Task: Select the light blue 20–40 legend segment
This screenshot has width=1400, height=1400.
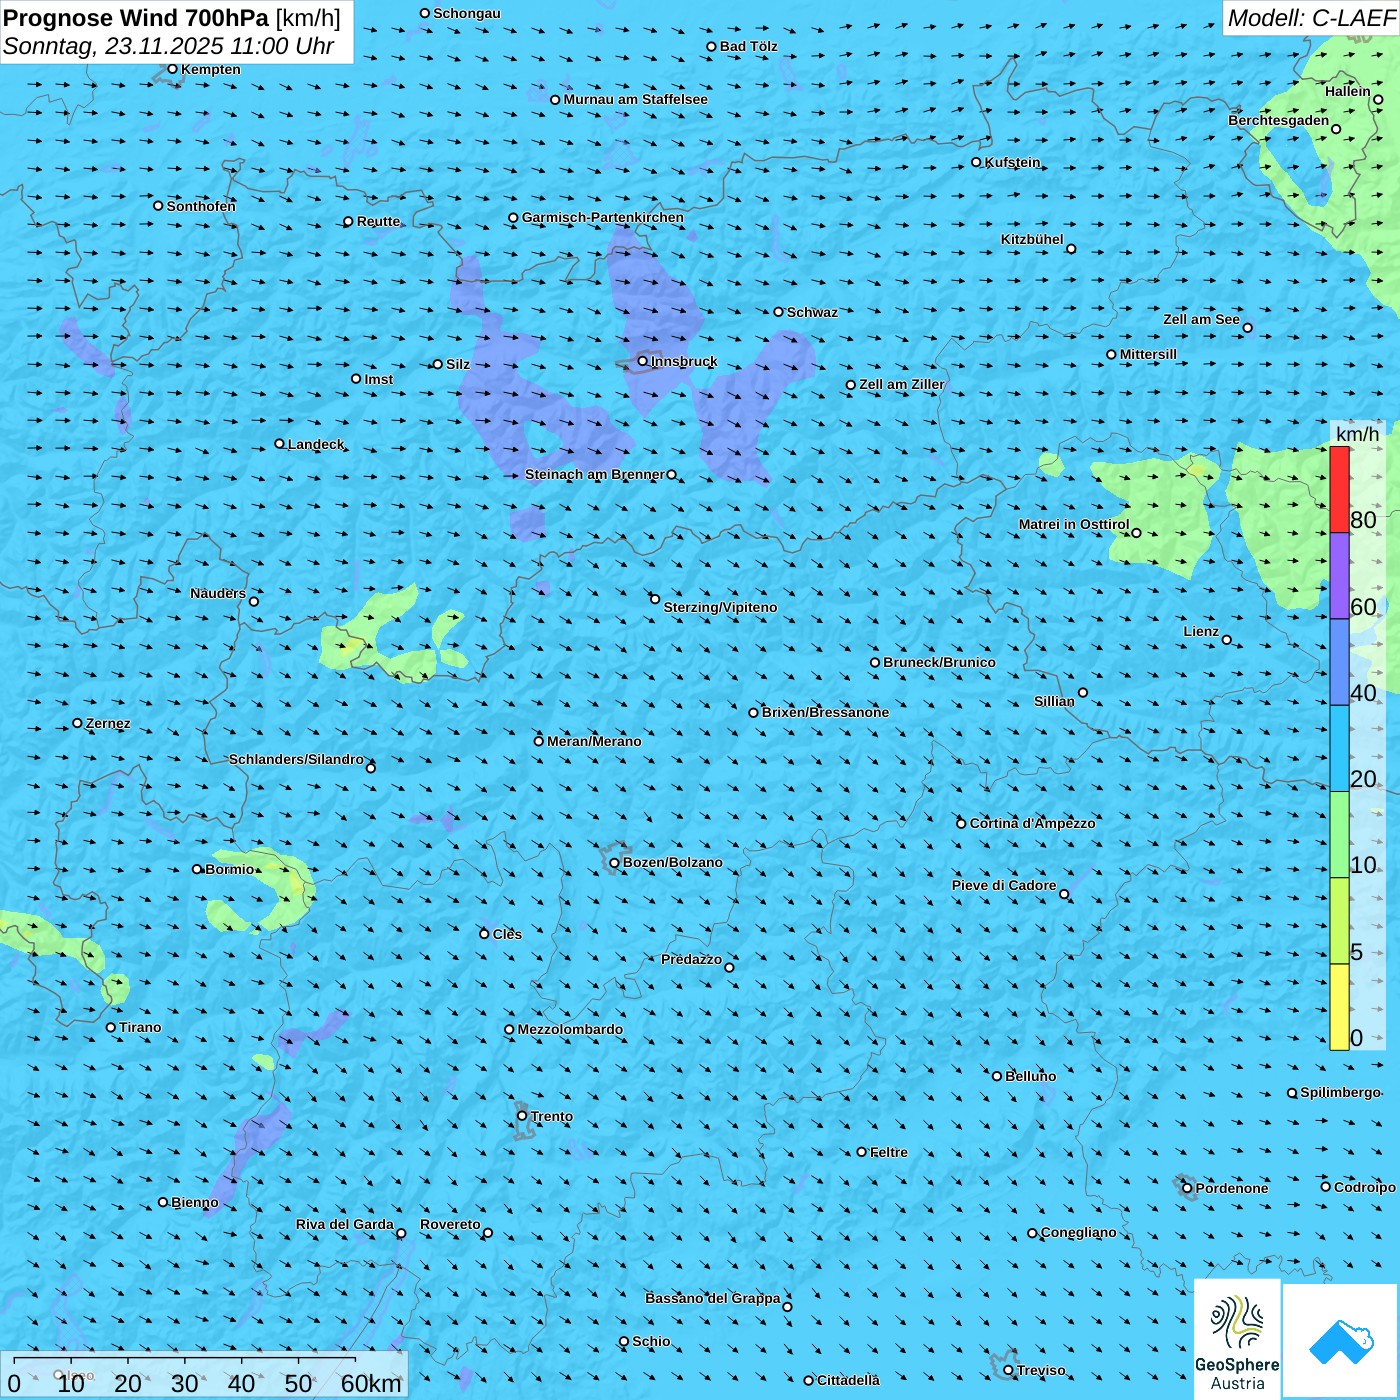Action: click(1339, 749)
